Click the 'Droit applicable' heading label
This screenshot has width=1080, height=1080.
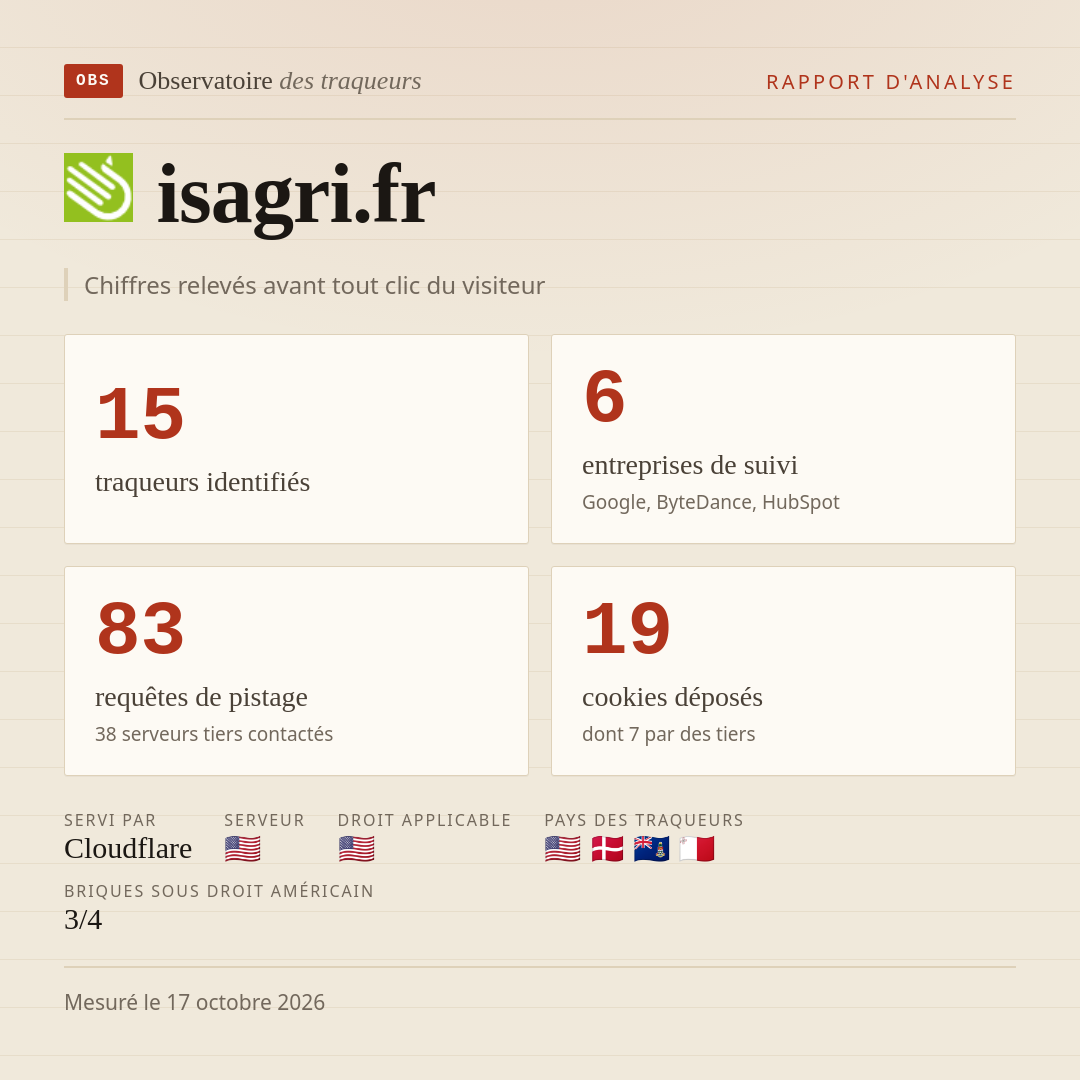(x=424, y=820)
